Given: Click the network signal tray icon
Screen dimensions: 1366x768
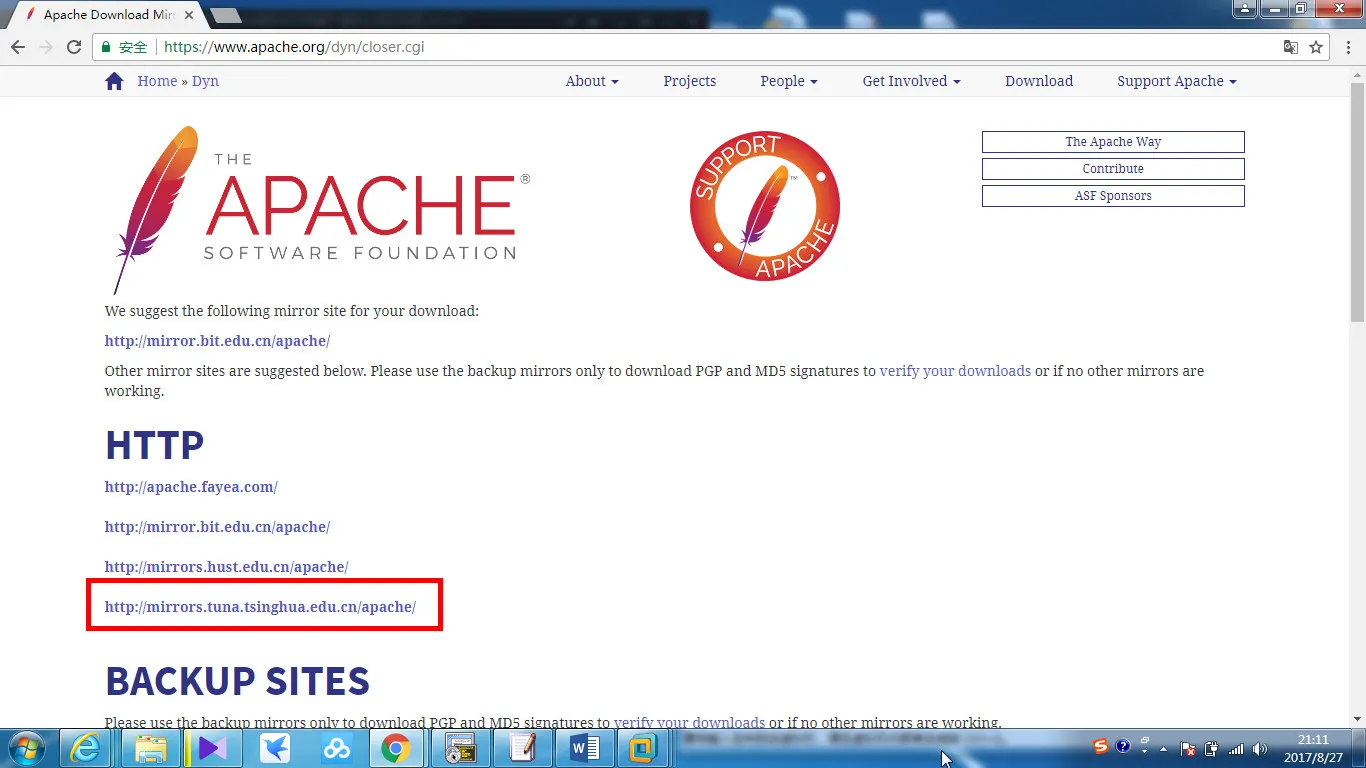Looking at the screenshot, I should 1236,749.
